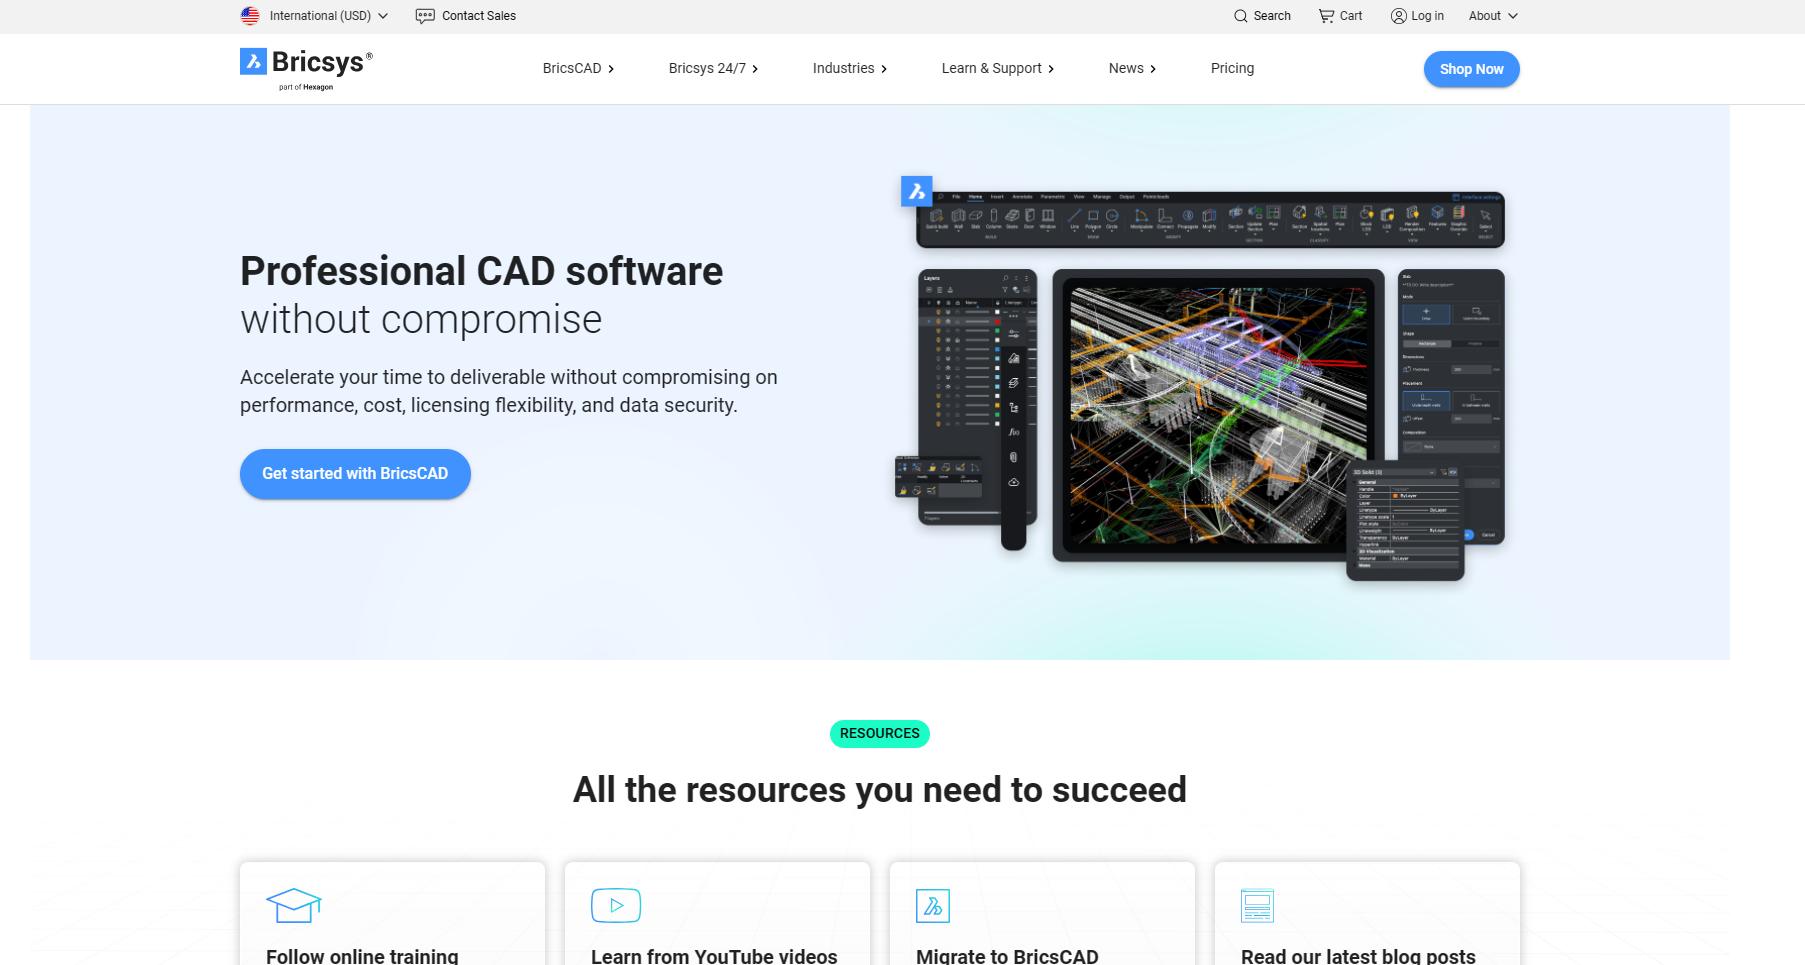This screenshot has width=1805, height=965.
Task: Open the shopping Cart icon
Action: click(1326, 16)
